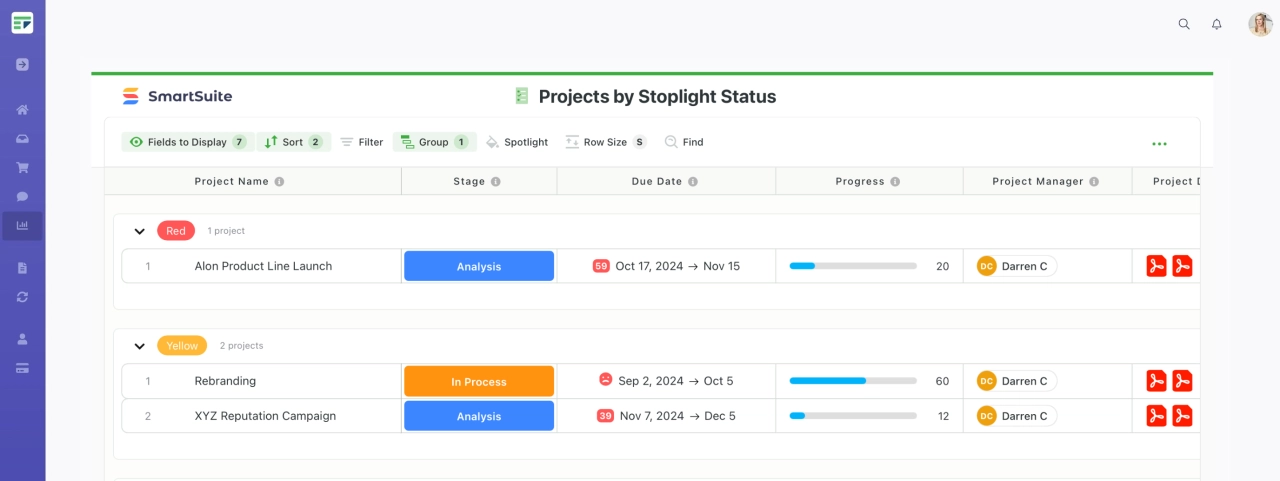Open the Group options
The image size is (1280, 481).
pos(434,142)
